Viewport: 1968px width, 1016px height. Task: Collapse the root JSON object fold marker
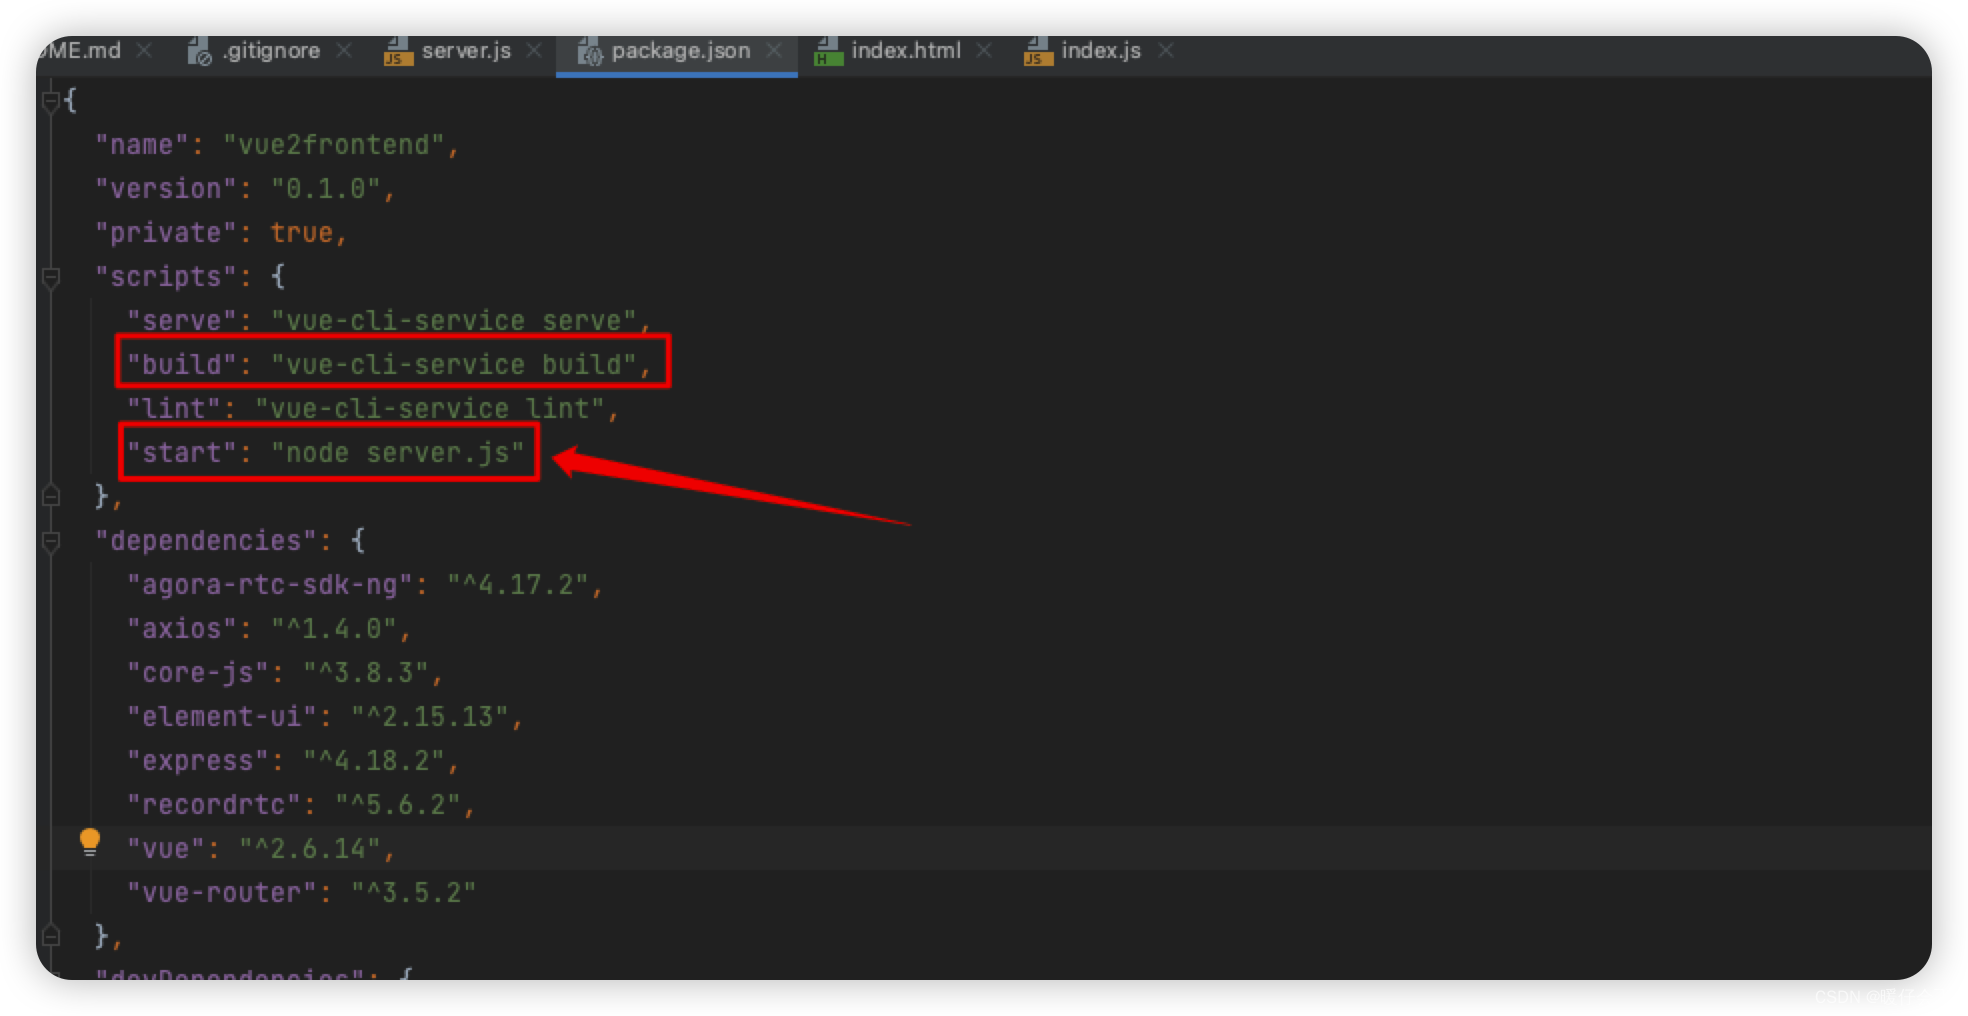pos(51,101)
